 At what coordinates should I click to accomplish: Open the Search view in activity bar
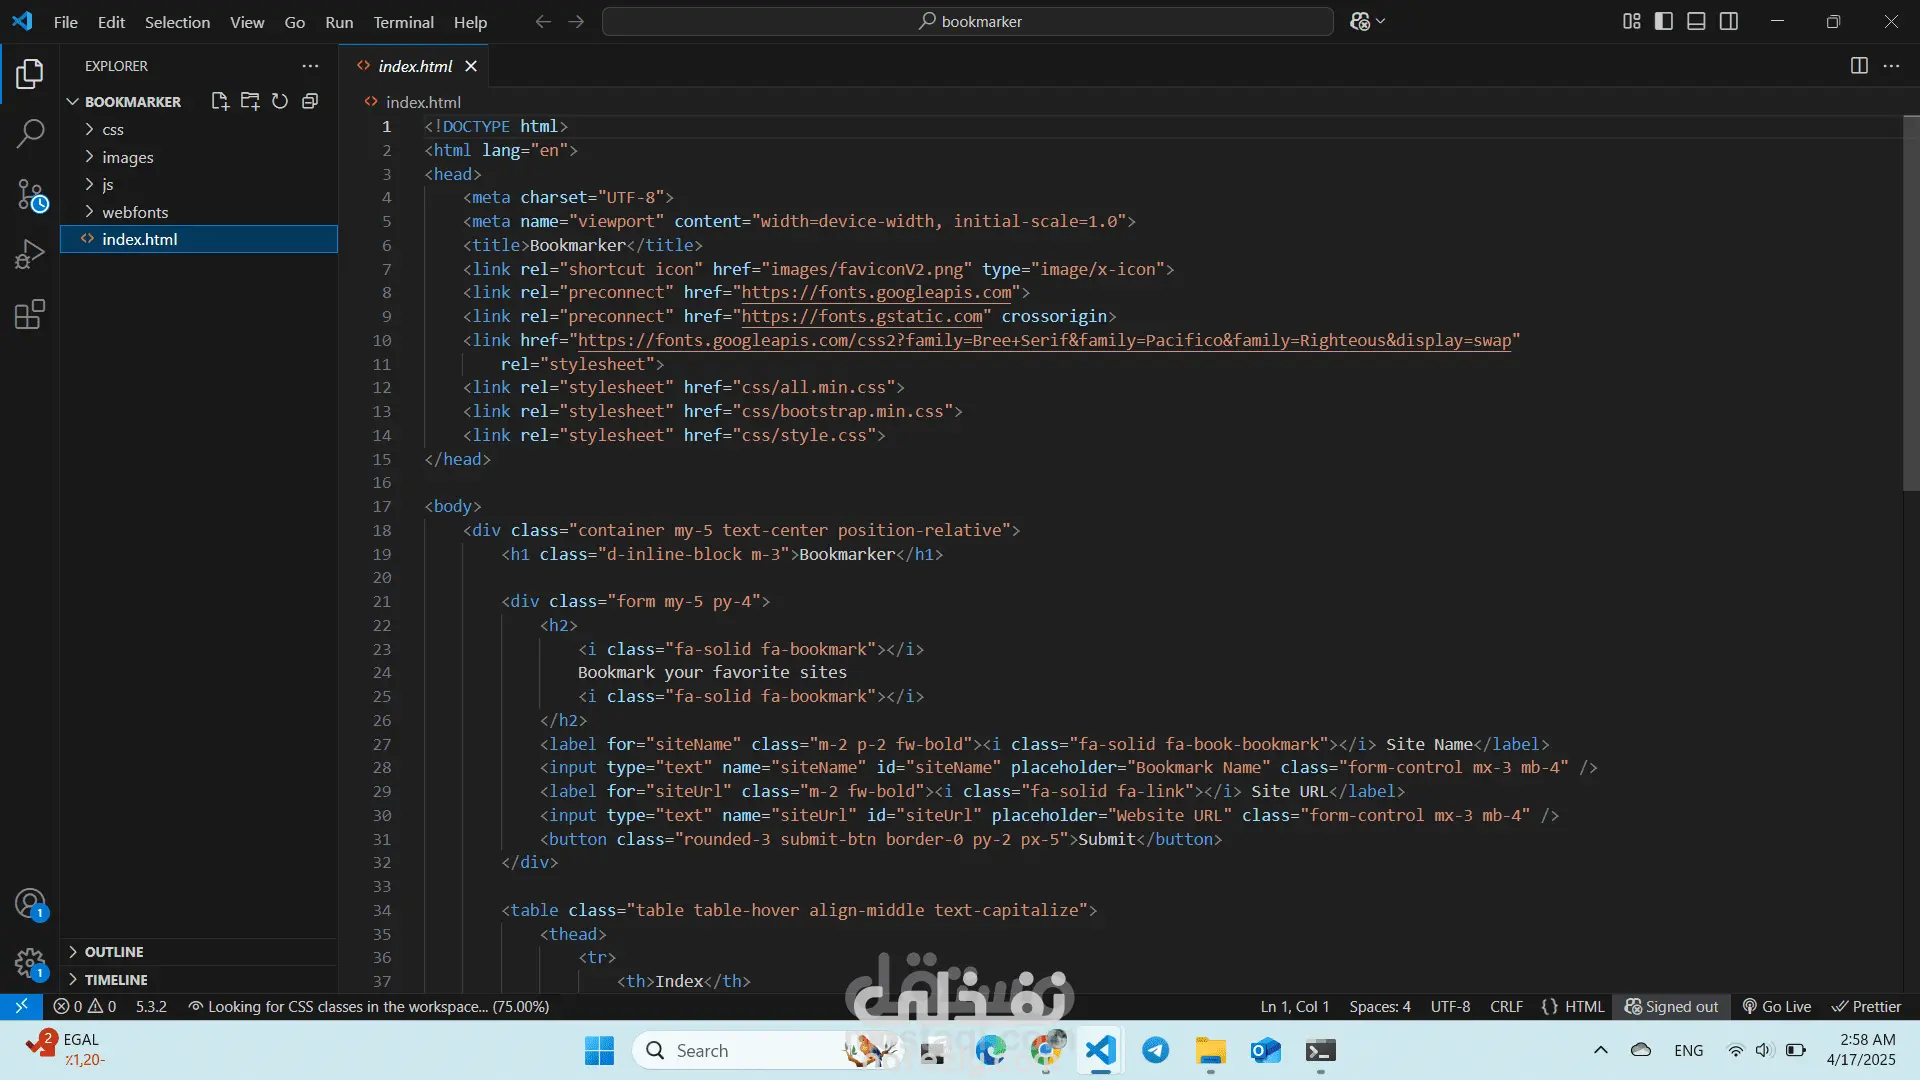[x=30, y=133]
